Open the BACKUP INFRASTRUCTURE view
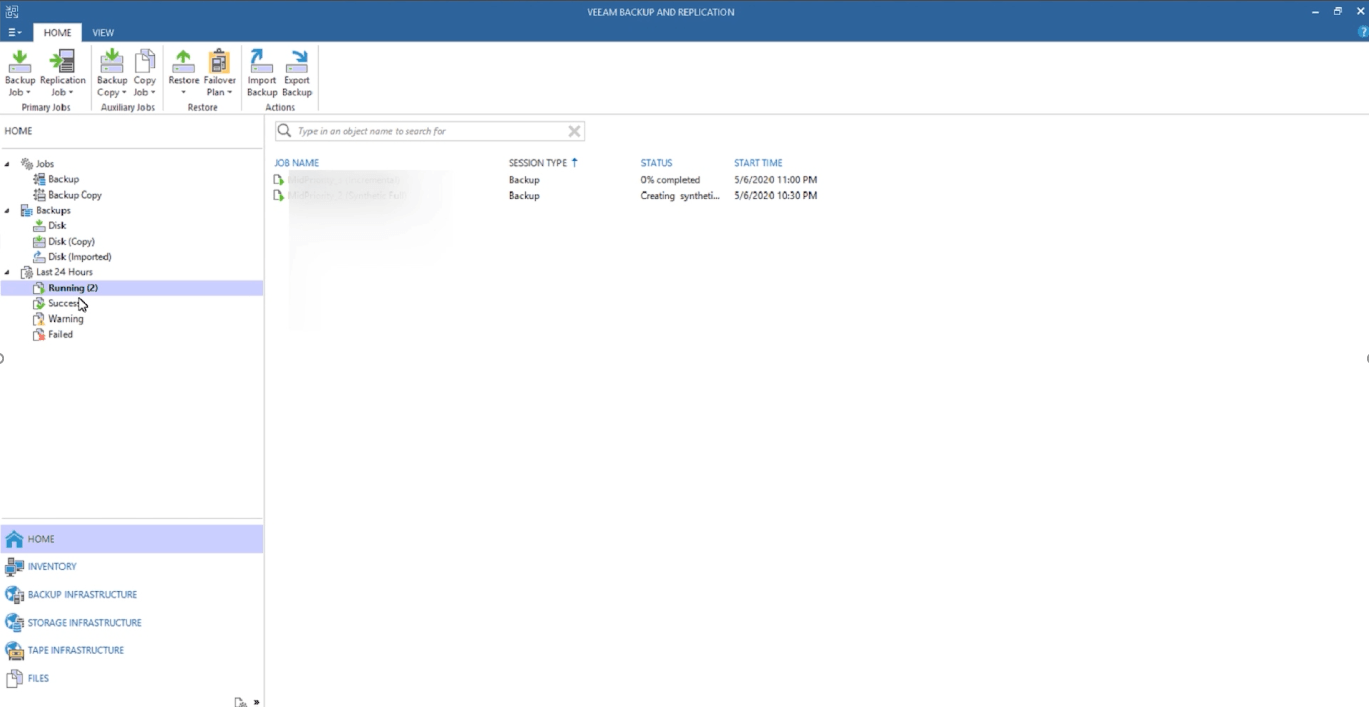The image size is (1369, 707). pyautogui.click(x=132, y=594)
